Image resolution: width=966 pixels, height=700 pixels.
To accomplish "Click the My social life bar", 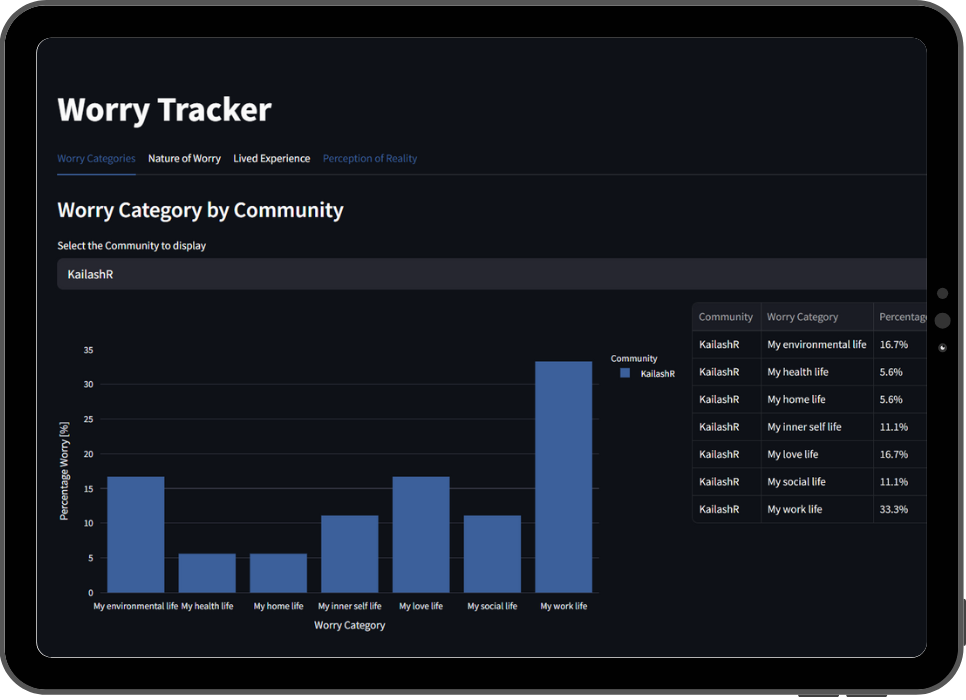I will [492, 554].
